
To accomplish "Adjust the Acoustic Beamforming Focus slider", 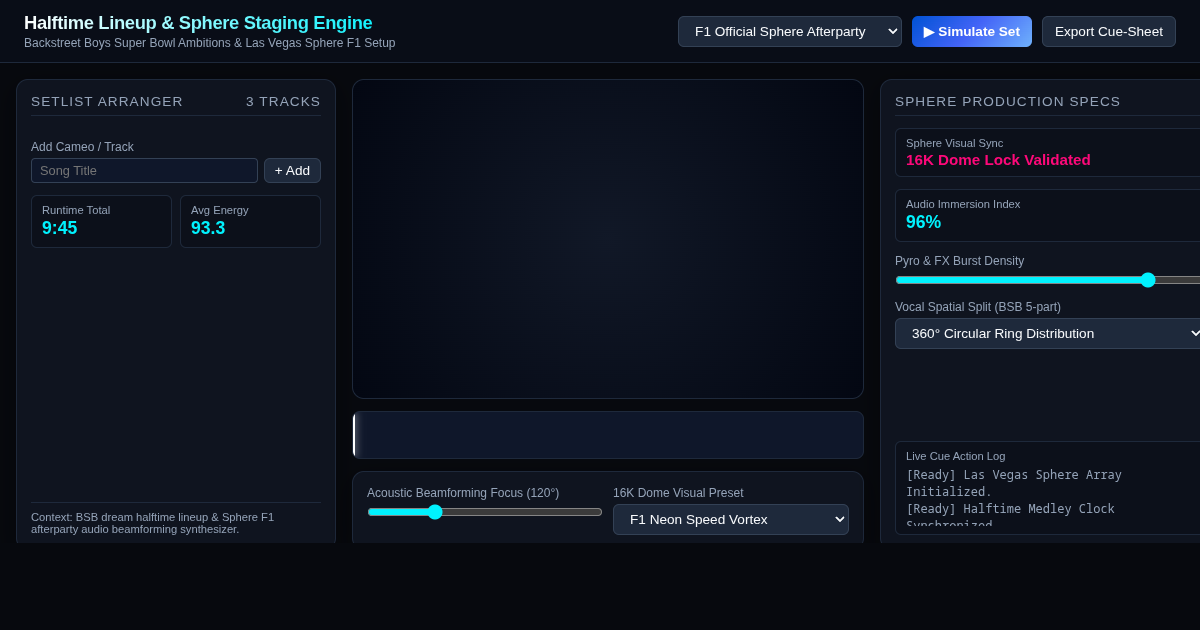I will [x=485, y=512].
